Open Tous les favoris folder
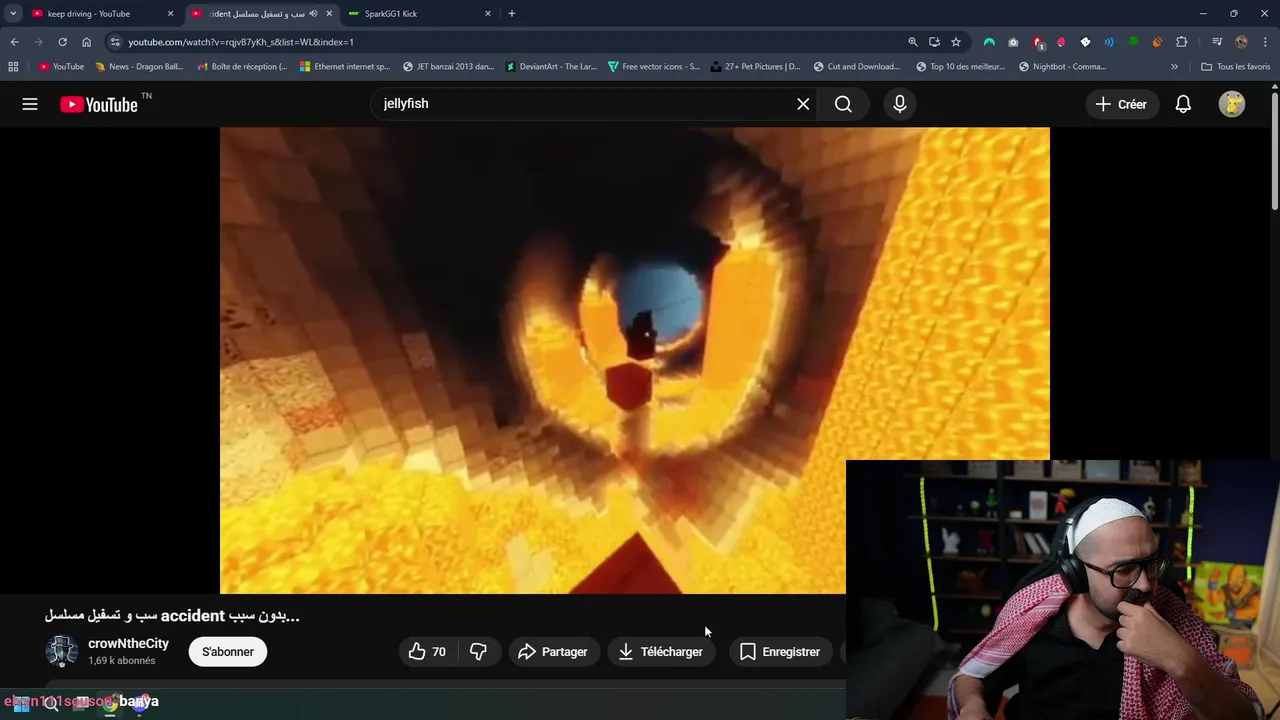The image size is (1280, 720). click(1235, 67)
